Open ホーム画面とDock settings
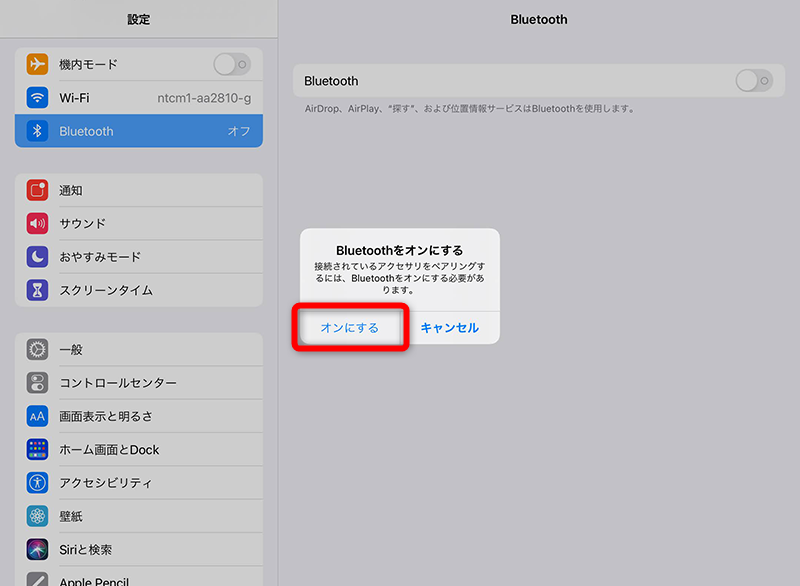Image resolution: width=800 pixels, height=586 pixels. pyautogui.click(x=139, y=449)
